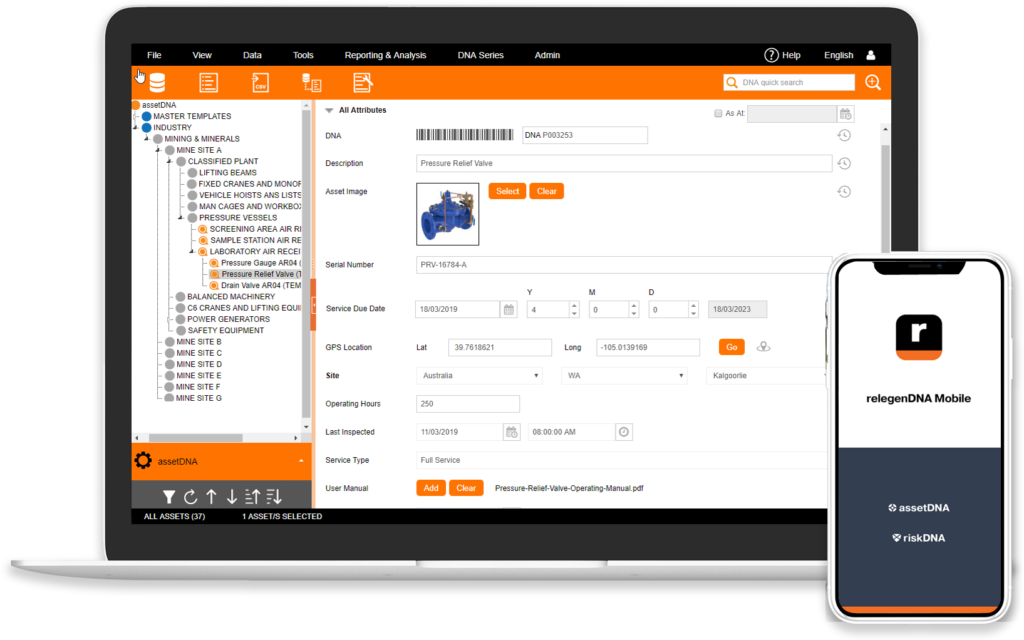Tap assetDNA on the mobile phone screen
Image resolution: width=1024 pixels, height=640 pixels.
click(x=919, y=507)
